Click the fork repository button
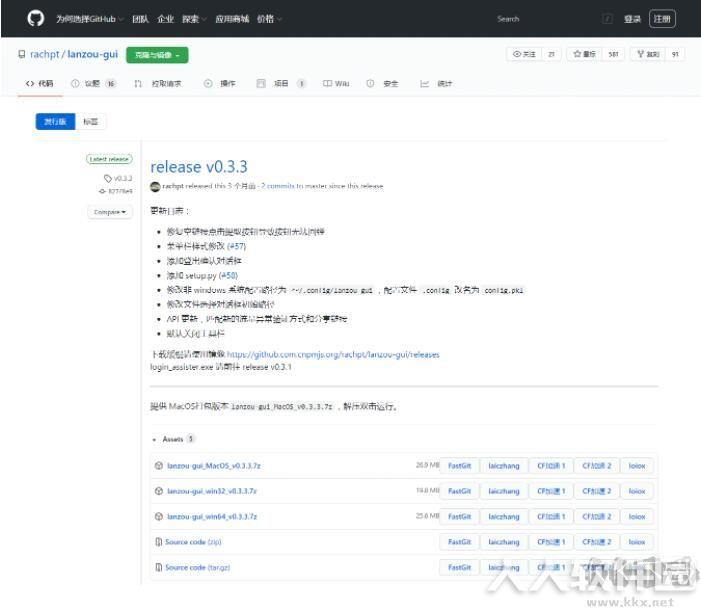701x609 pixels. 648,54
